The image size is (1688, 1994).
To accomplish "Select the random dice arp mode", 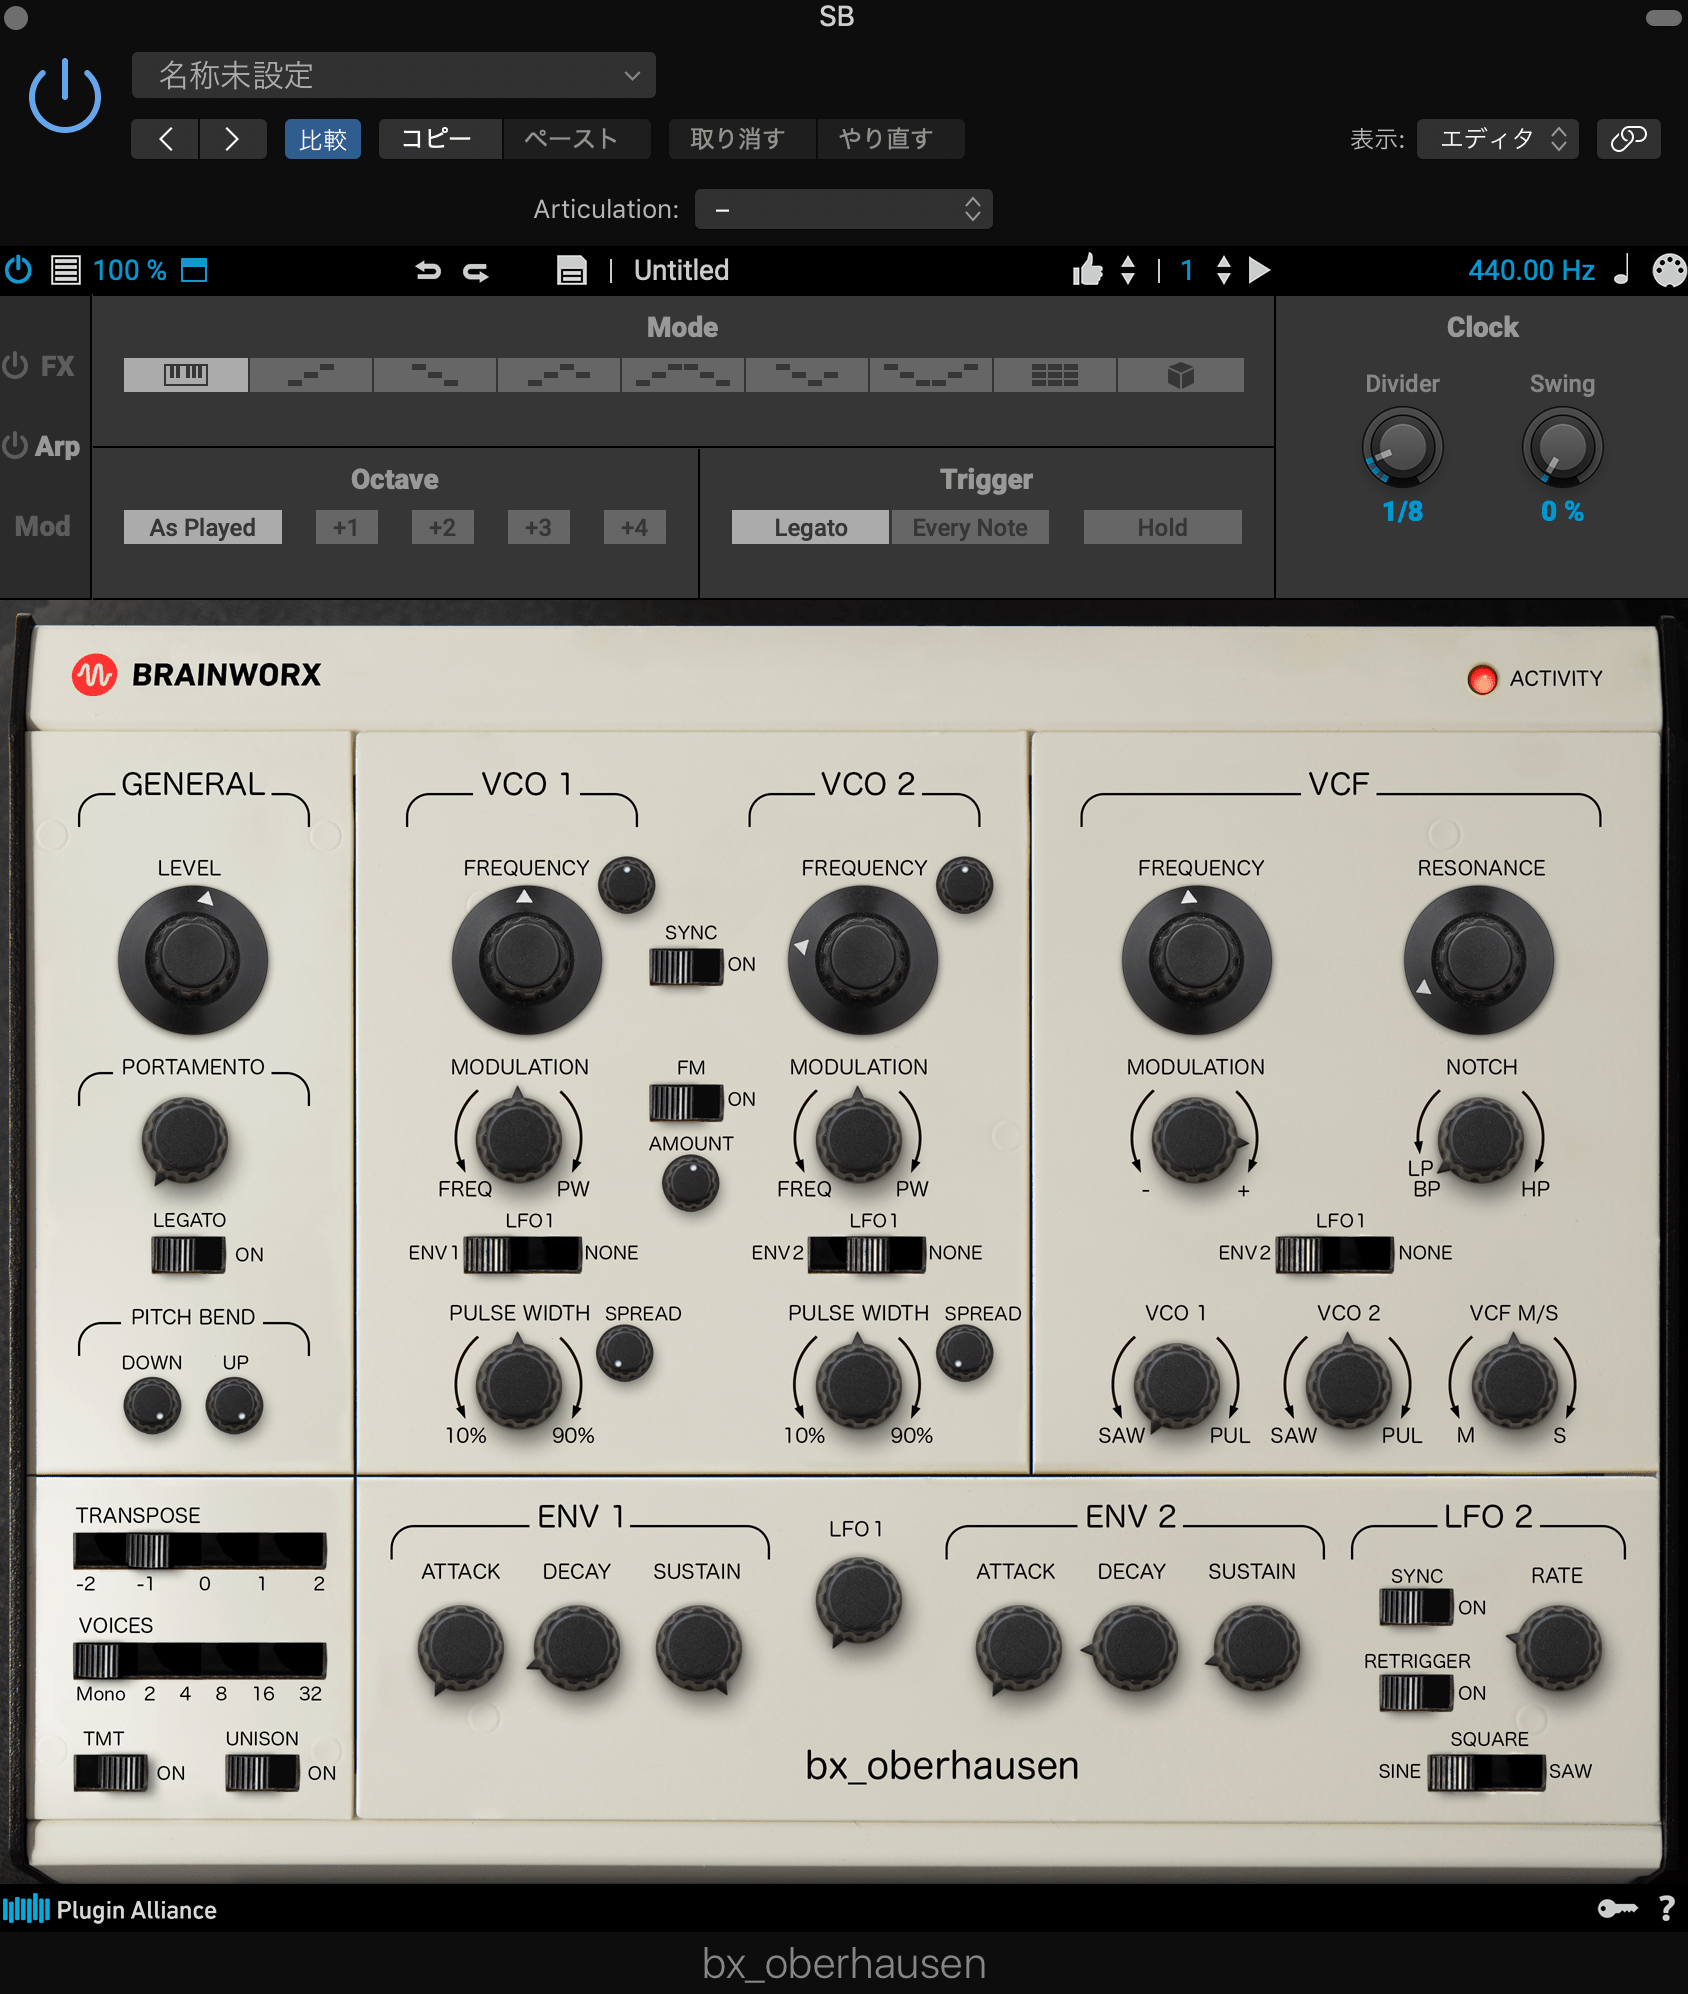I will tap(1181, 375).
